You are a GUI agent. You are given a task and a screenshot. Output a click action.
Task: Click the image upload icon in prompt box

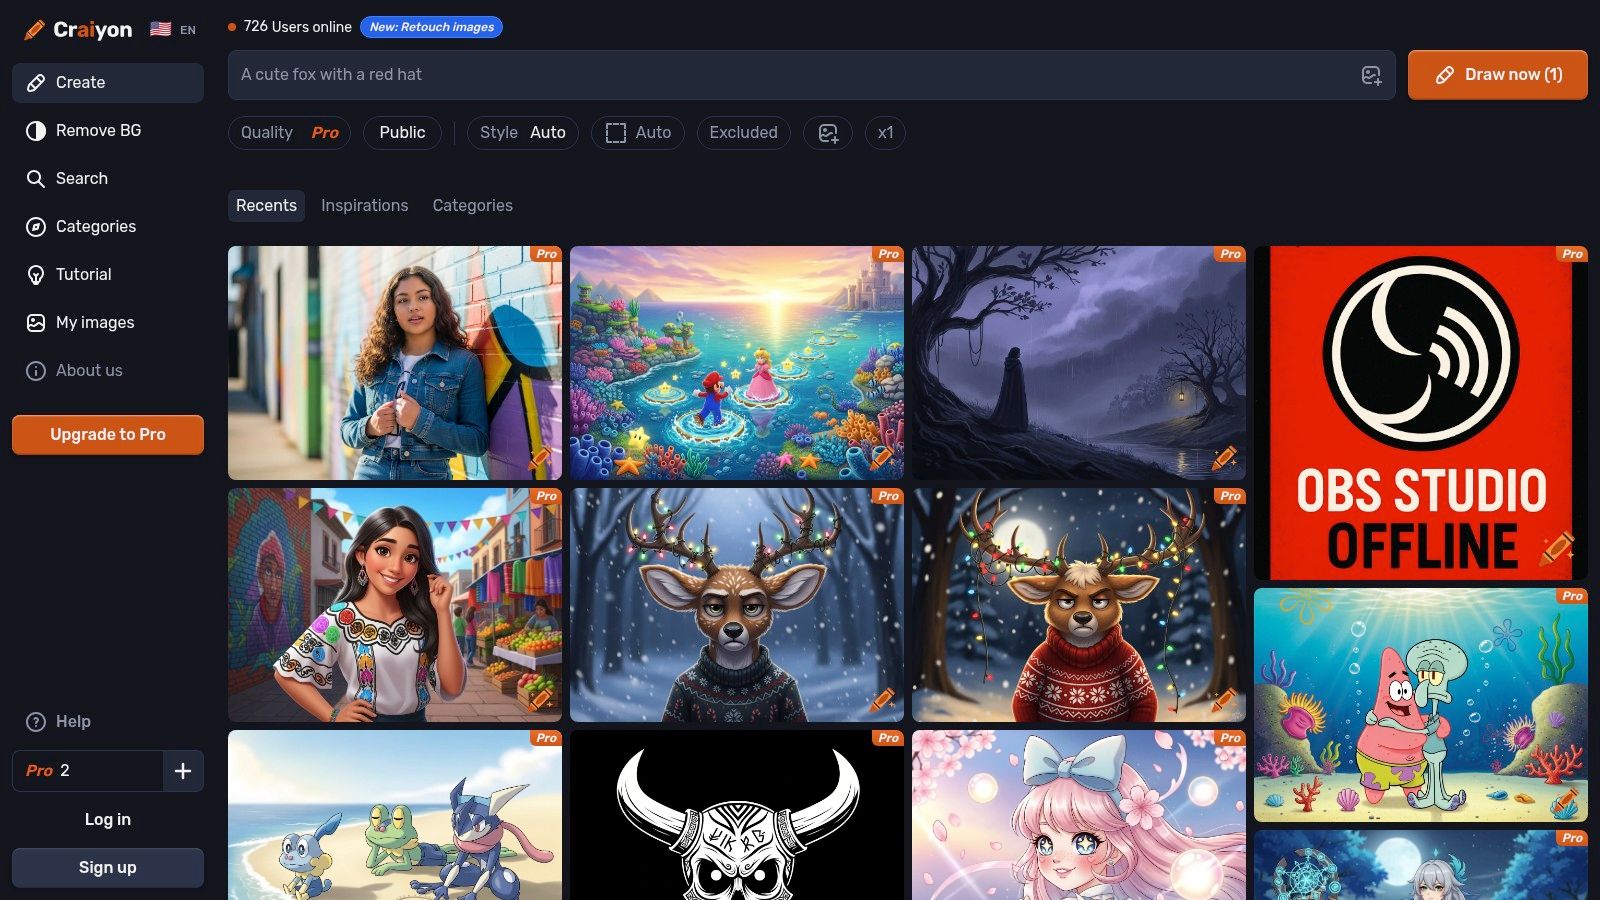pos(1371,75)
